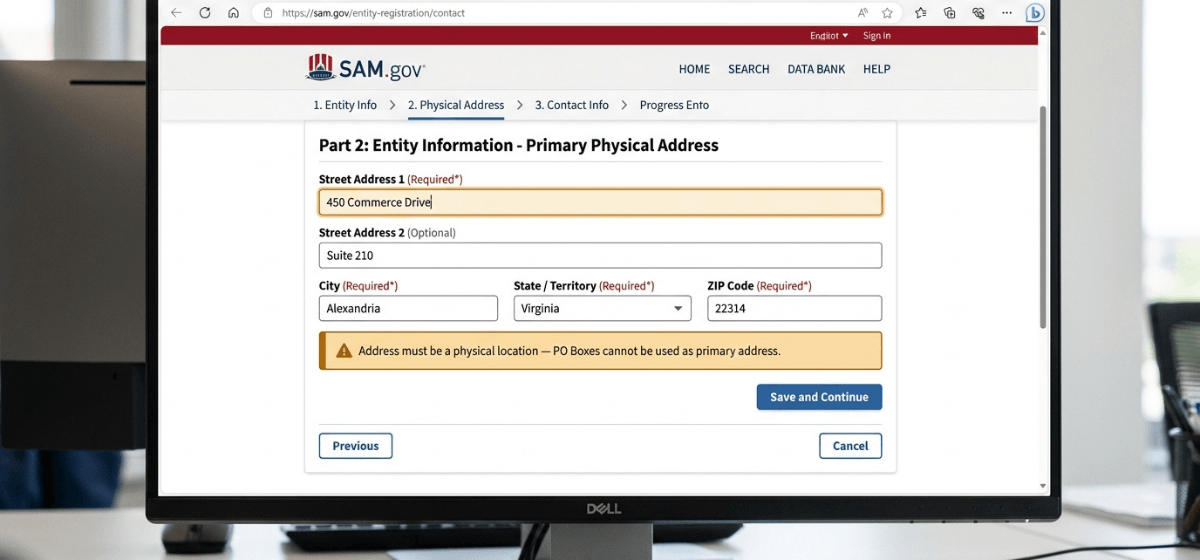Go to step 1. Entity Info
This screenshot has height=560, width=1200.
click(x=345, y=105)
